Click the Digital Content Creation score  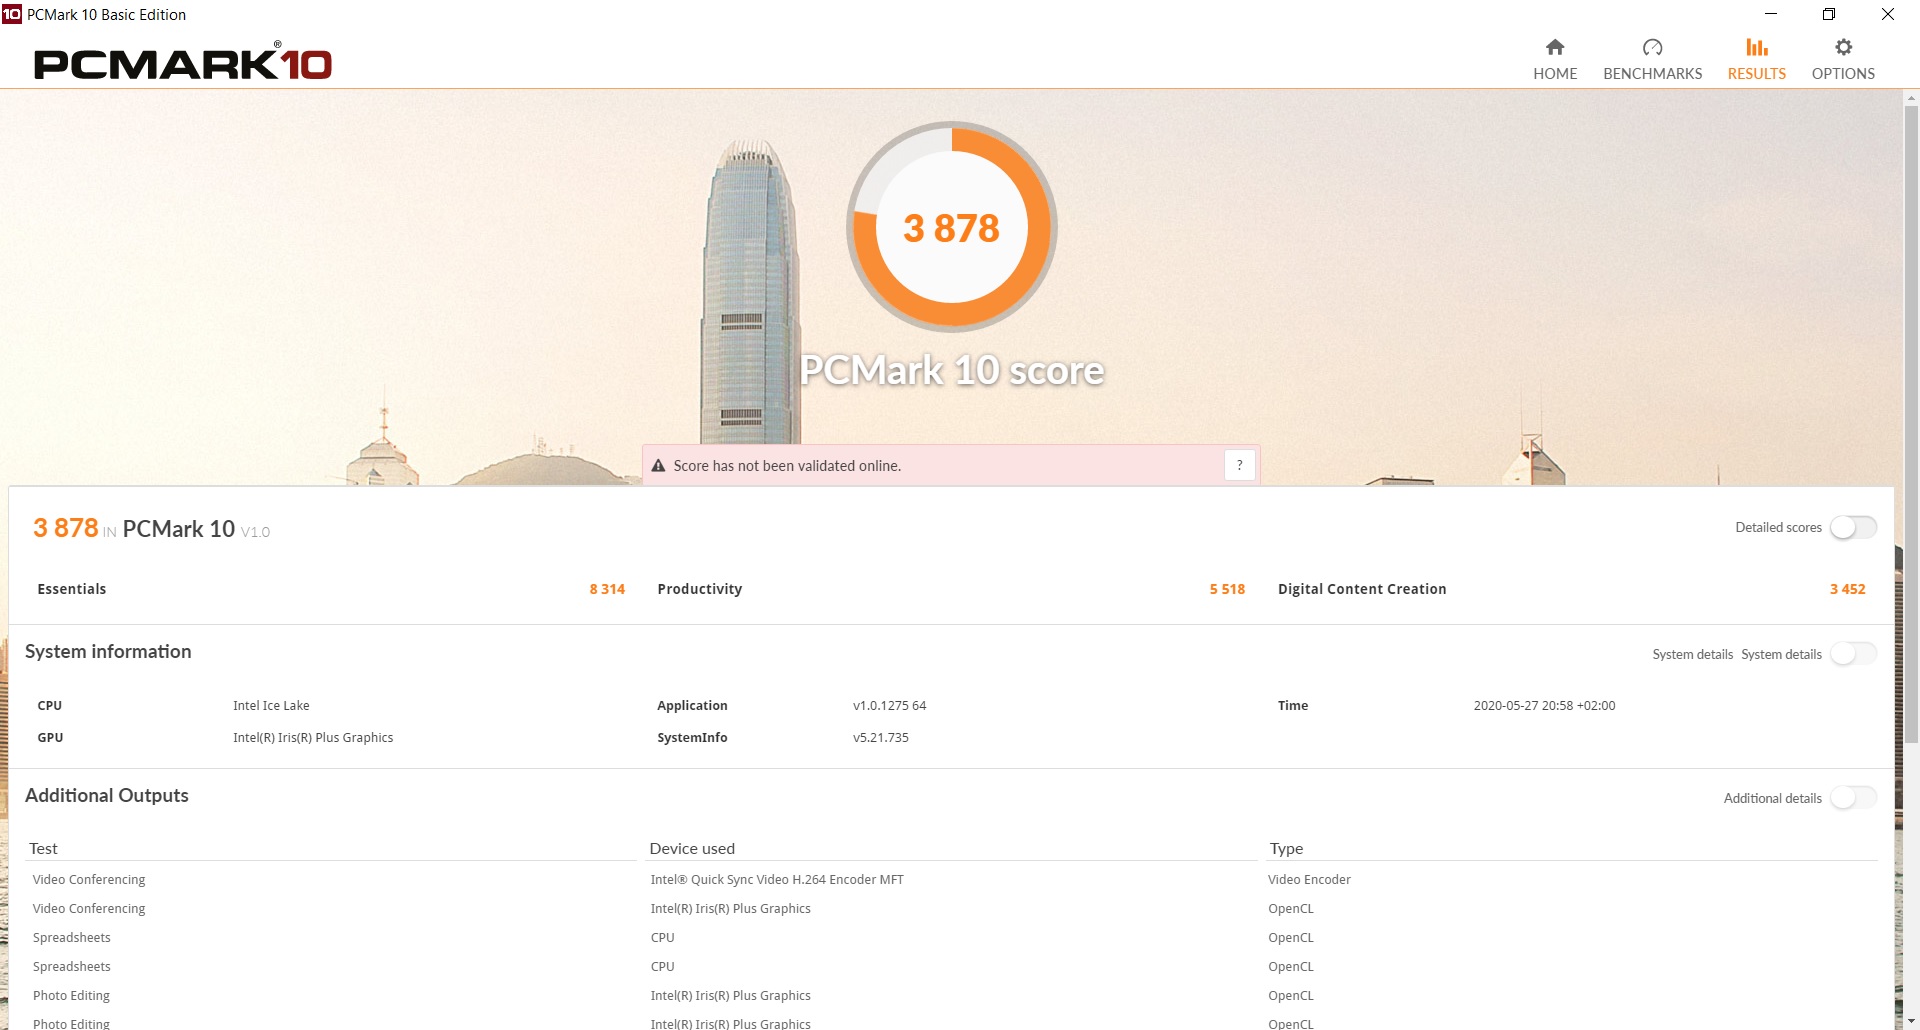pyautogui.click(x=1847, y=589)
